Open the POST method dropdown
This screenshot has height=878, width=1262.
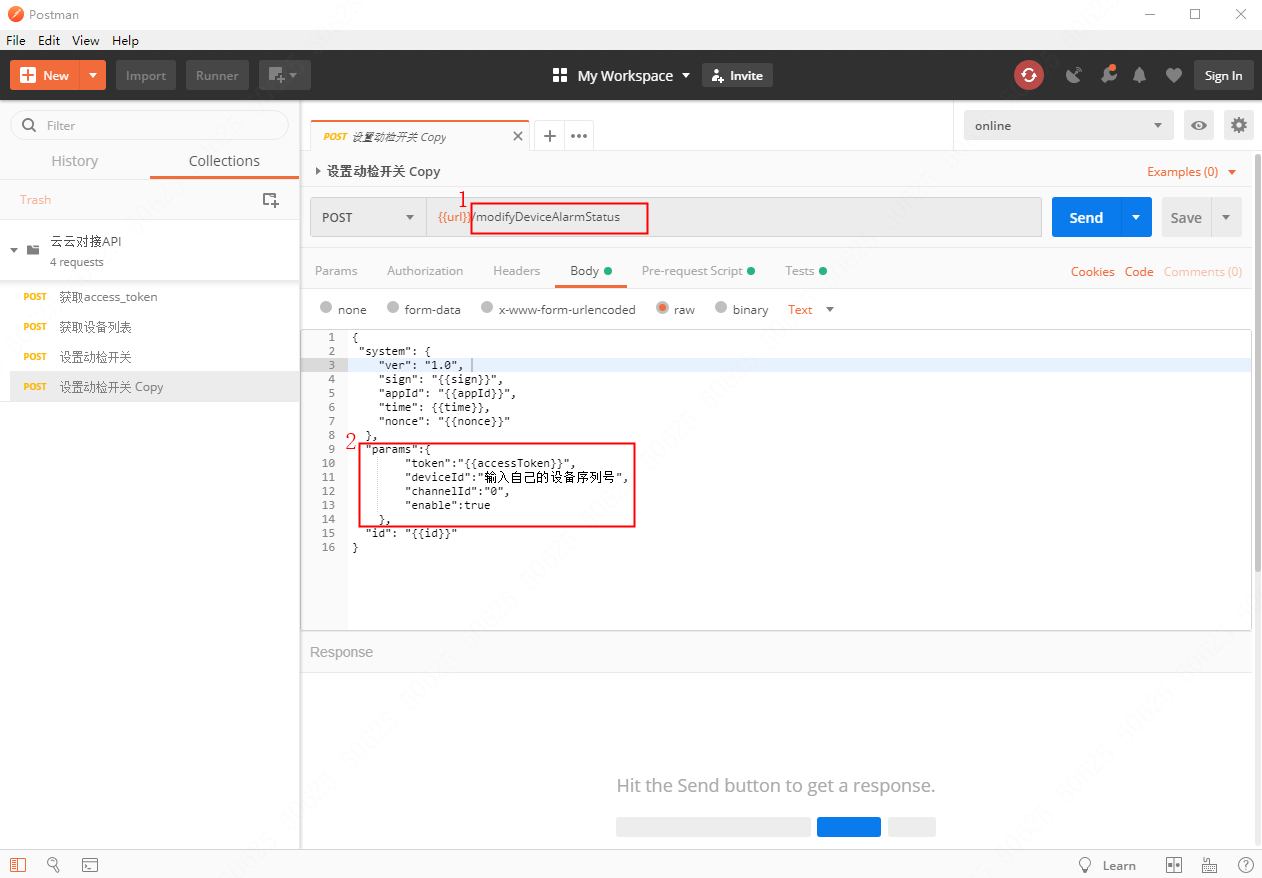368,218
